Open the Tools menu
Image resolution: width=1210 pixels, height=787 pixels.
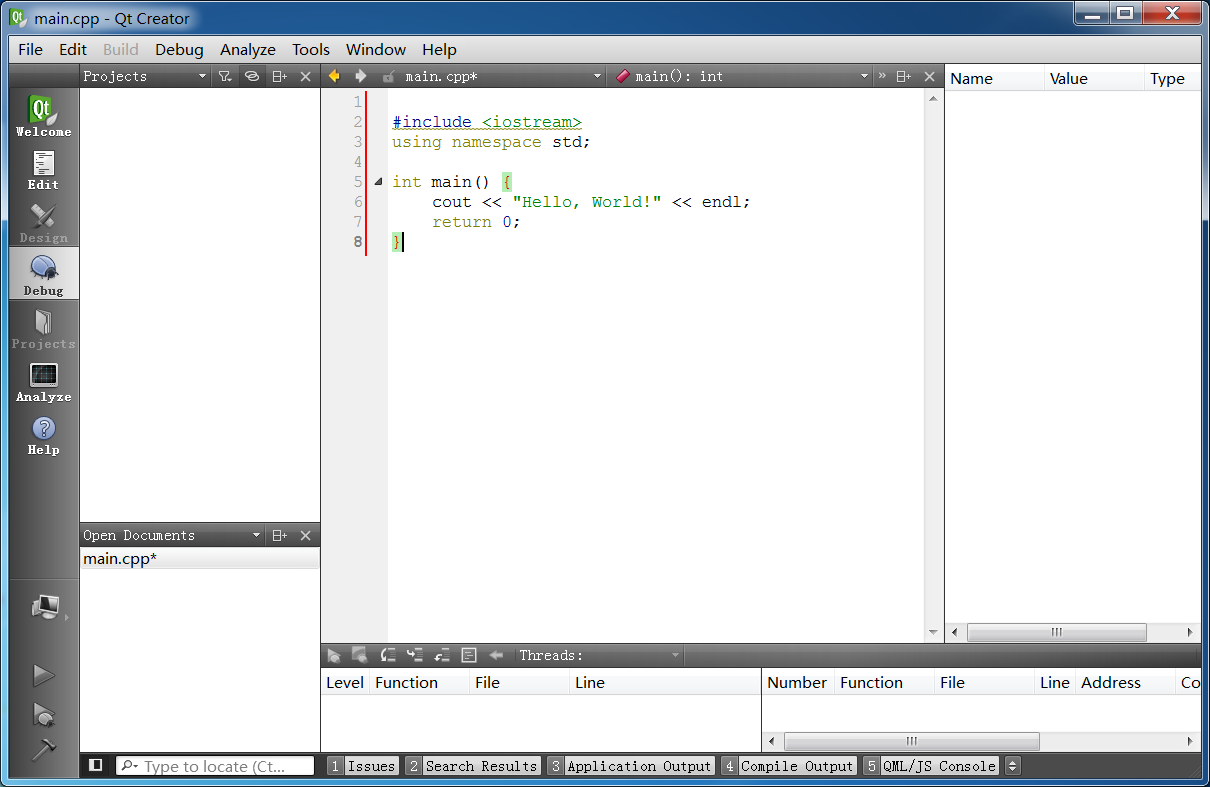pos(310,49)
